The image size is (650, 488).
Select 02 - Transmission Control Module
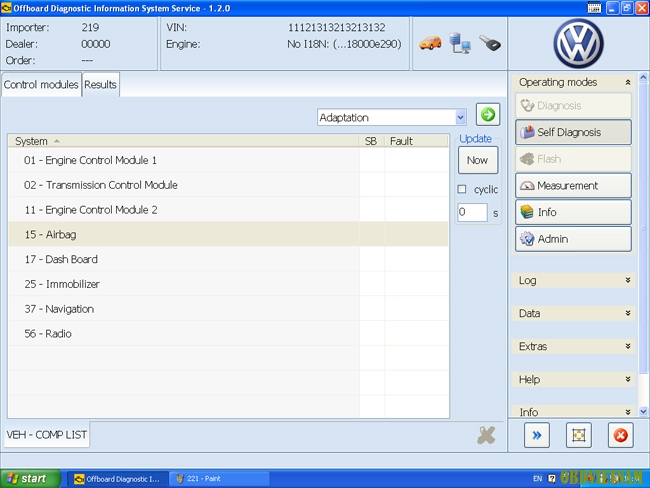pos(228,185)
